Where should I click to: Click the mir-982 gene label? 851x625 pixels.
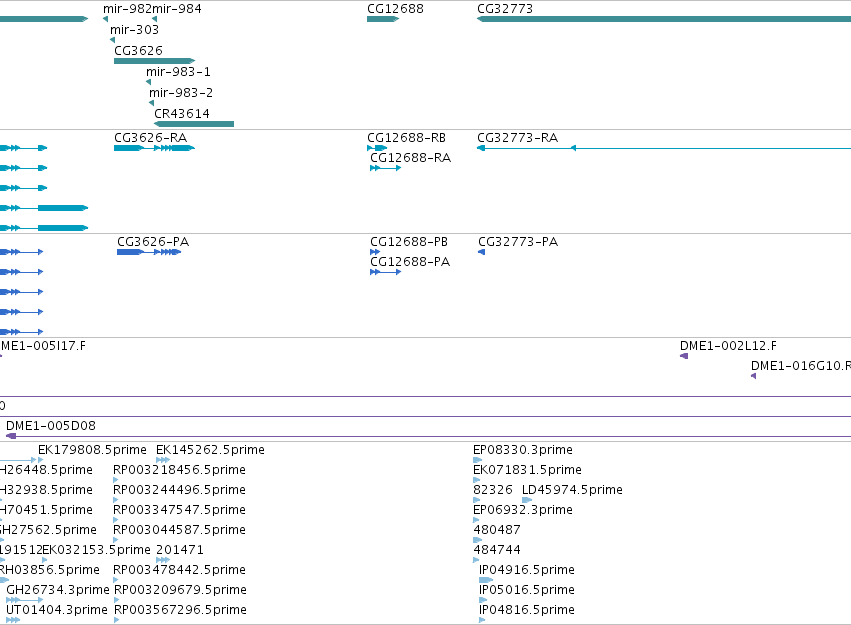(128, 9)
